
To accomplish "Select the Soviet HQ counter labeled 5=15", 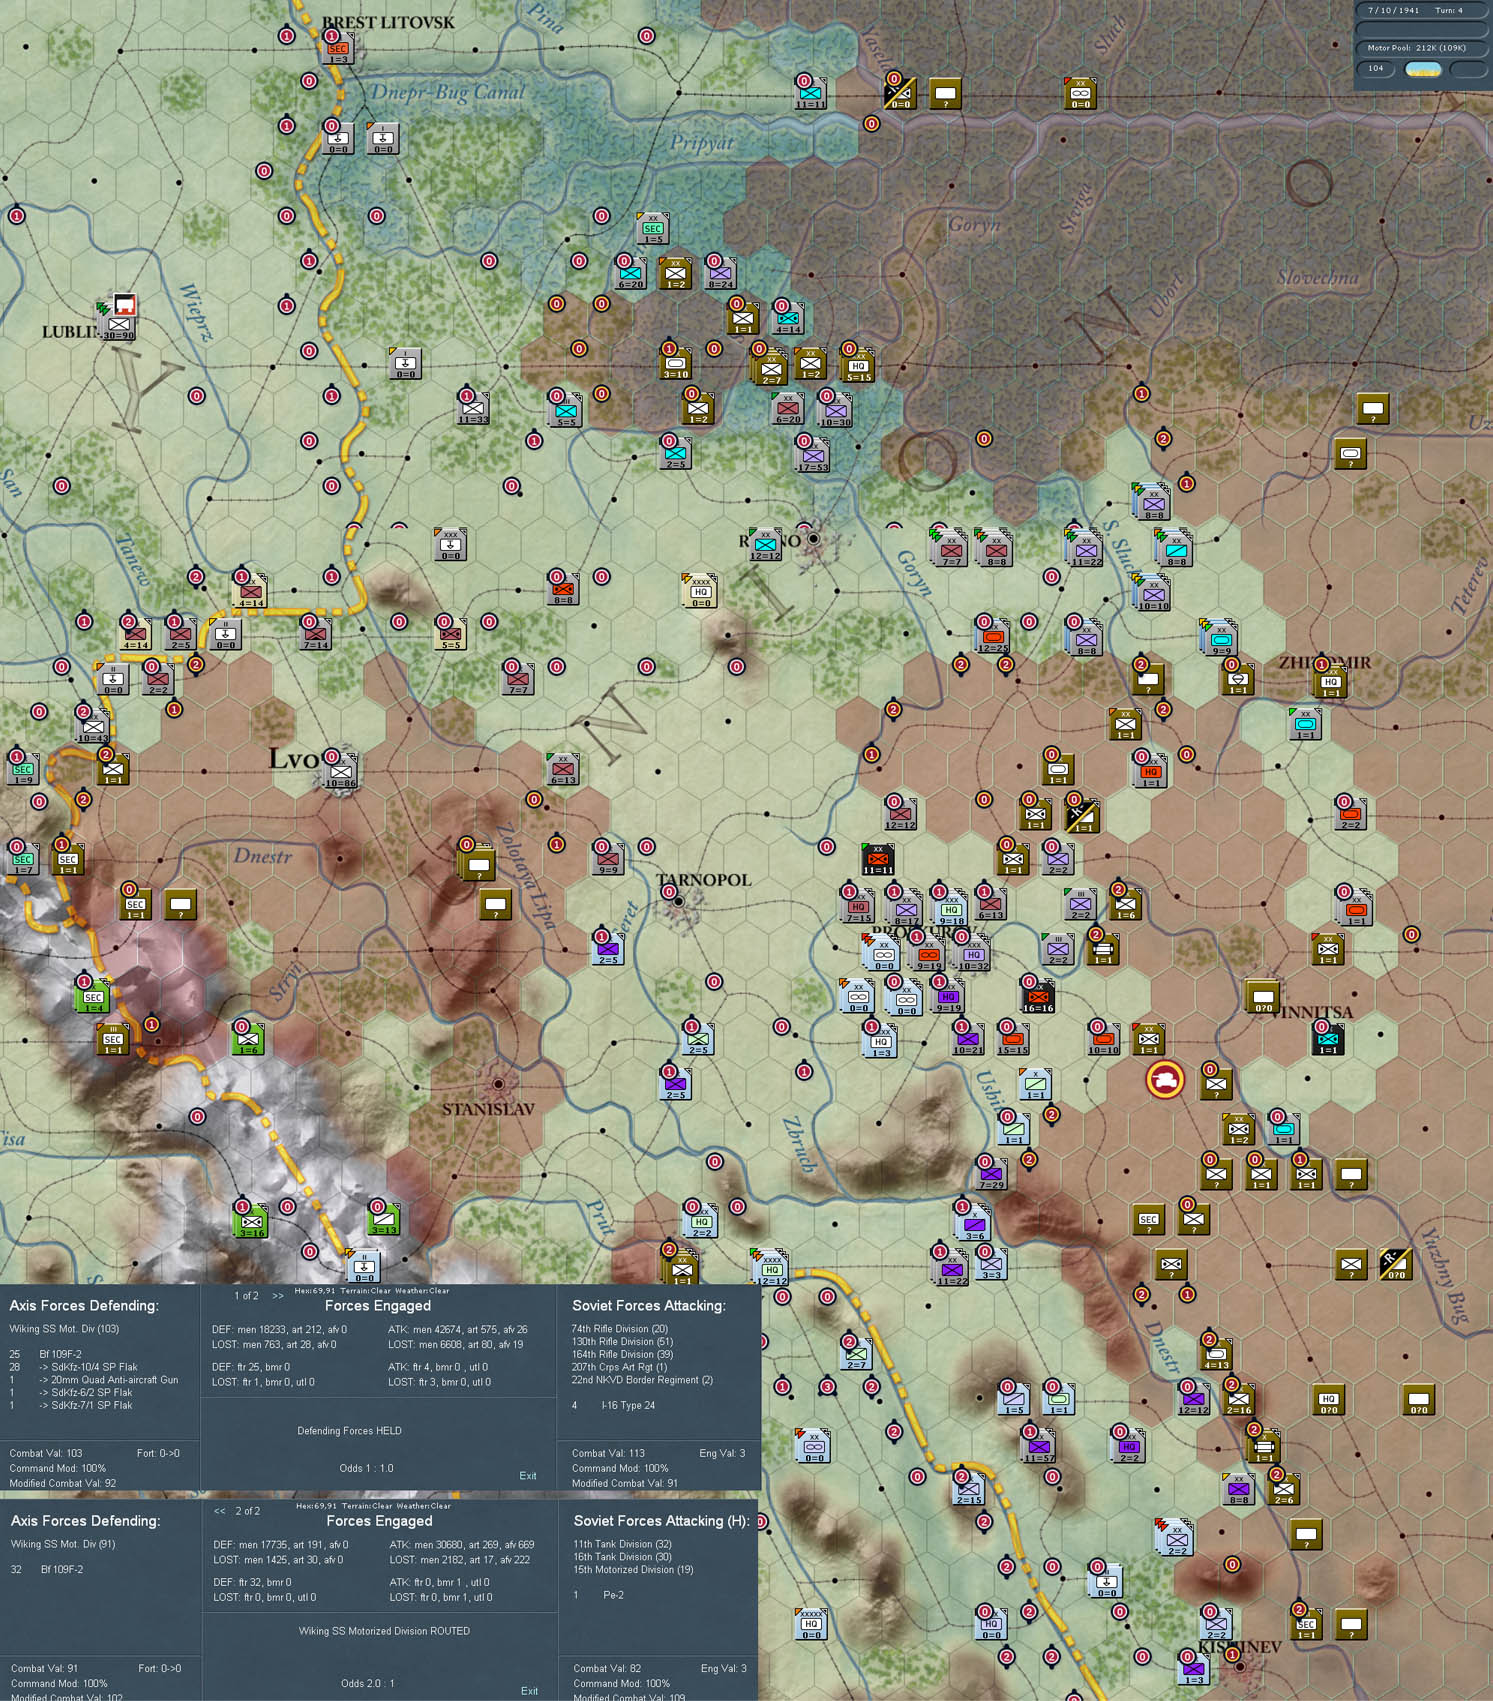I will coord(858,367).
